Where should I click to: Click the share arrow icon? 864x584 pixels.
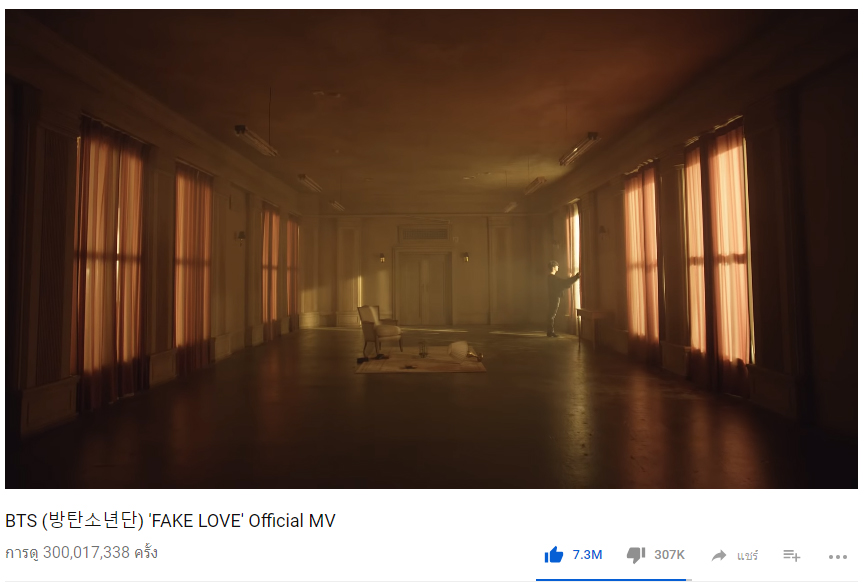coord(719,555)
